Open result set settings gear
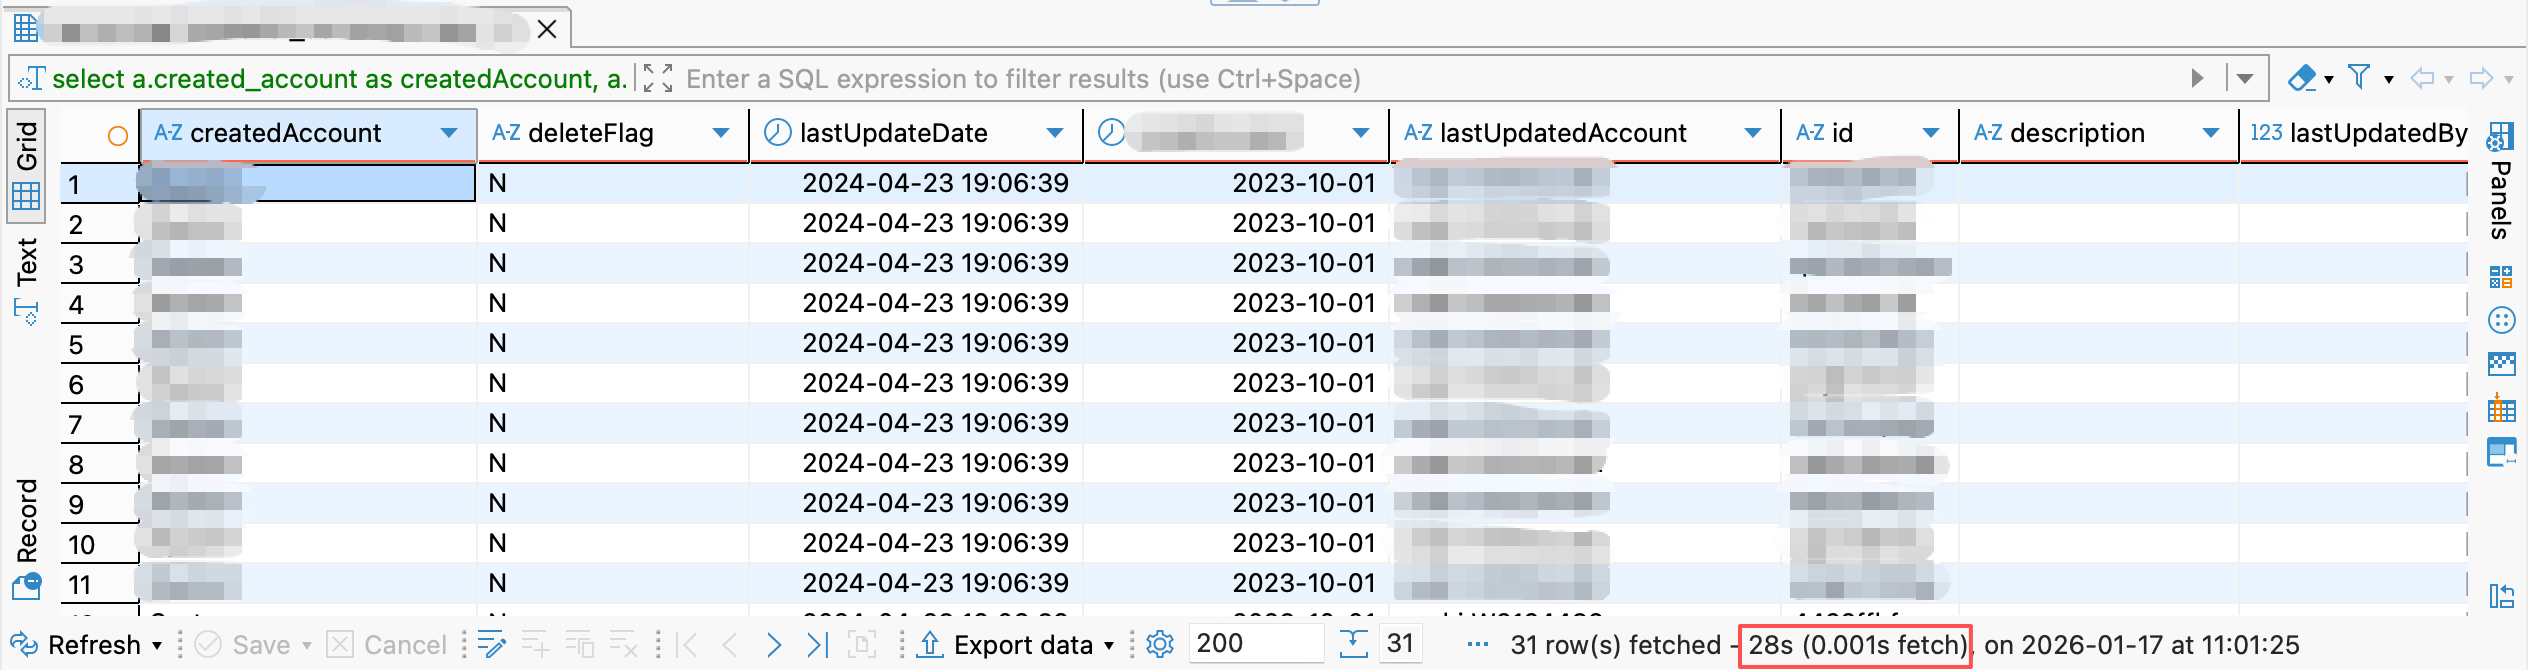 point(1159,645)
